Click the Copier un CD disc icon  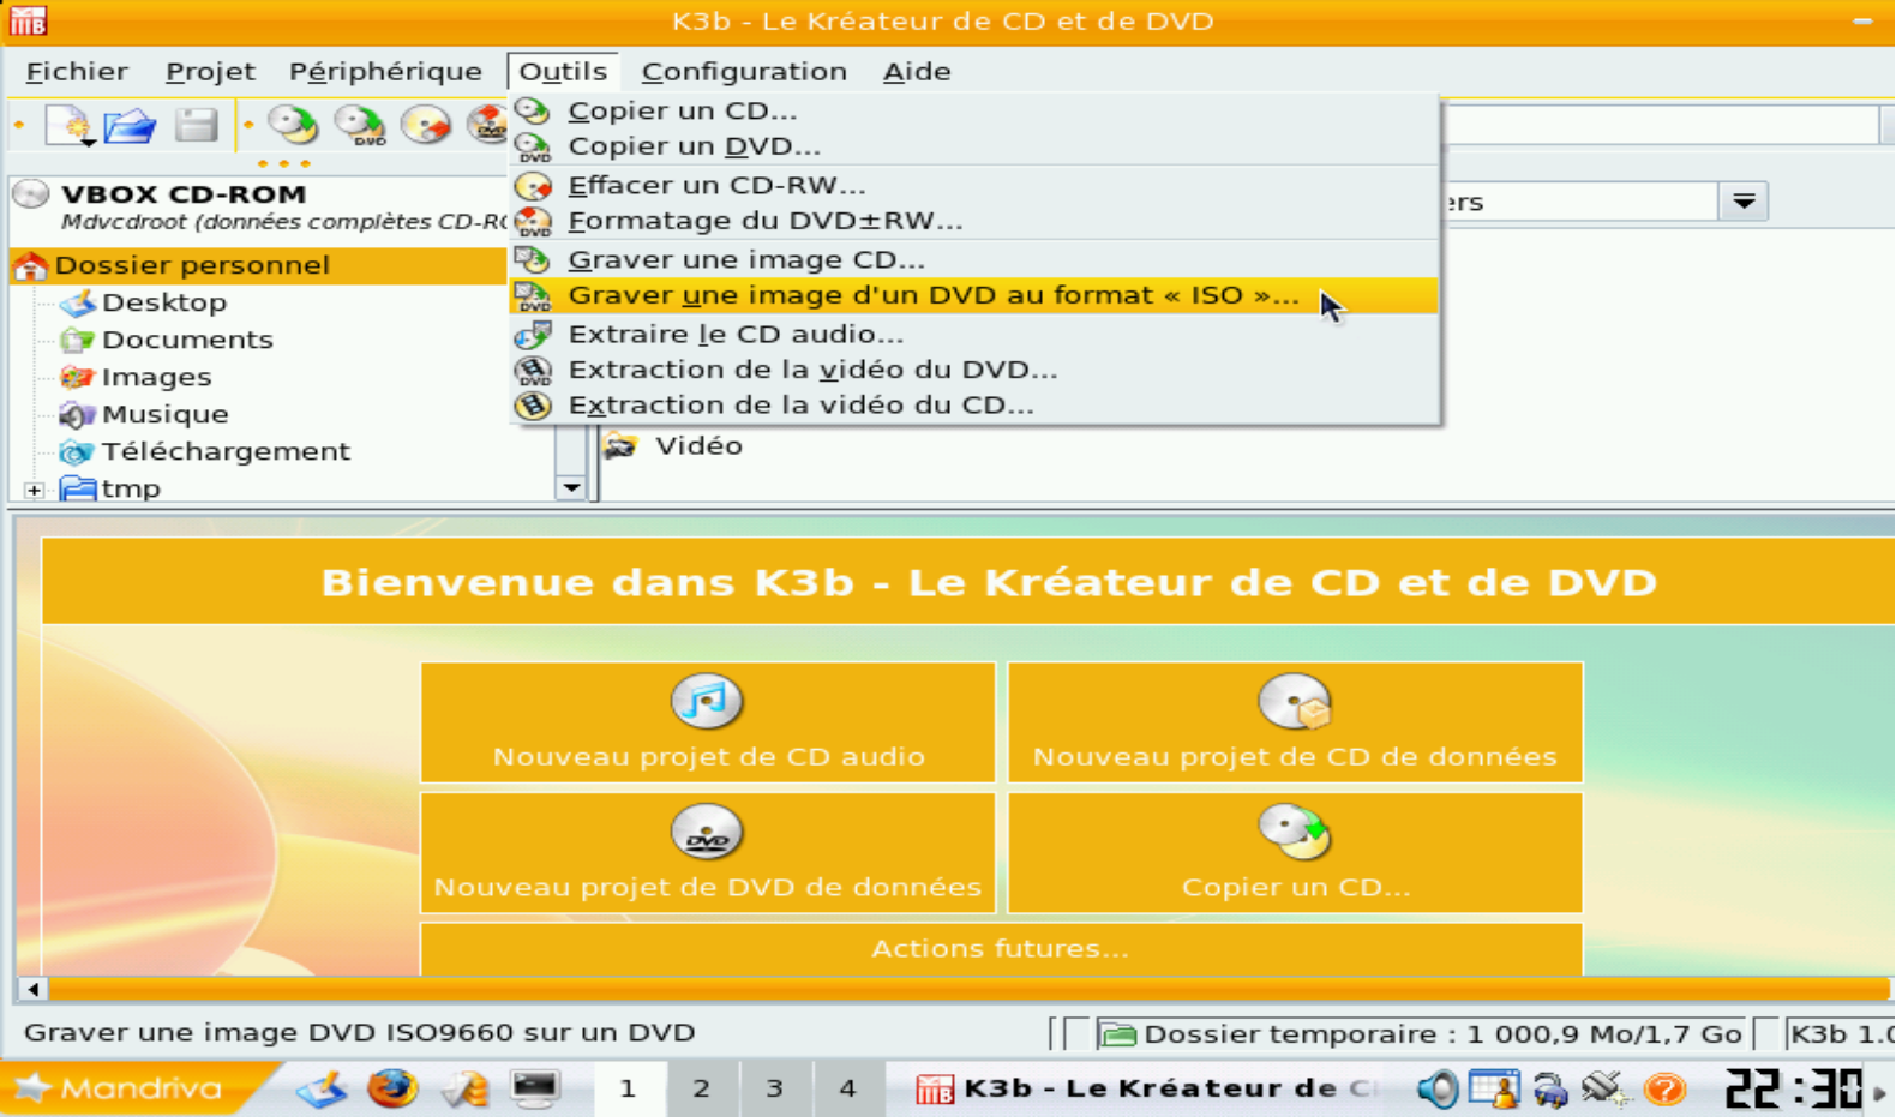[1295, 831]
